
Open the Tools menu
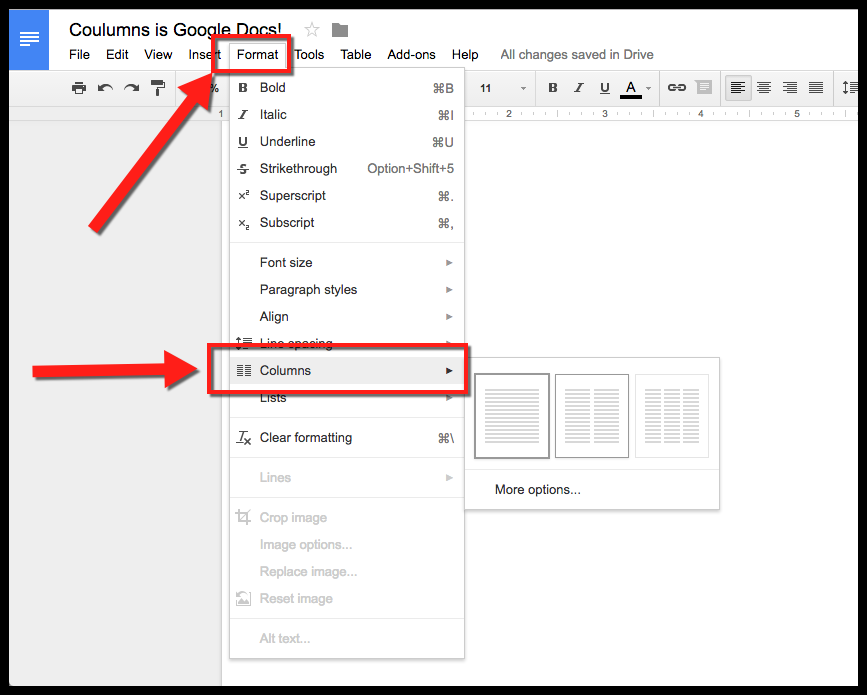309,55
